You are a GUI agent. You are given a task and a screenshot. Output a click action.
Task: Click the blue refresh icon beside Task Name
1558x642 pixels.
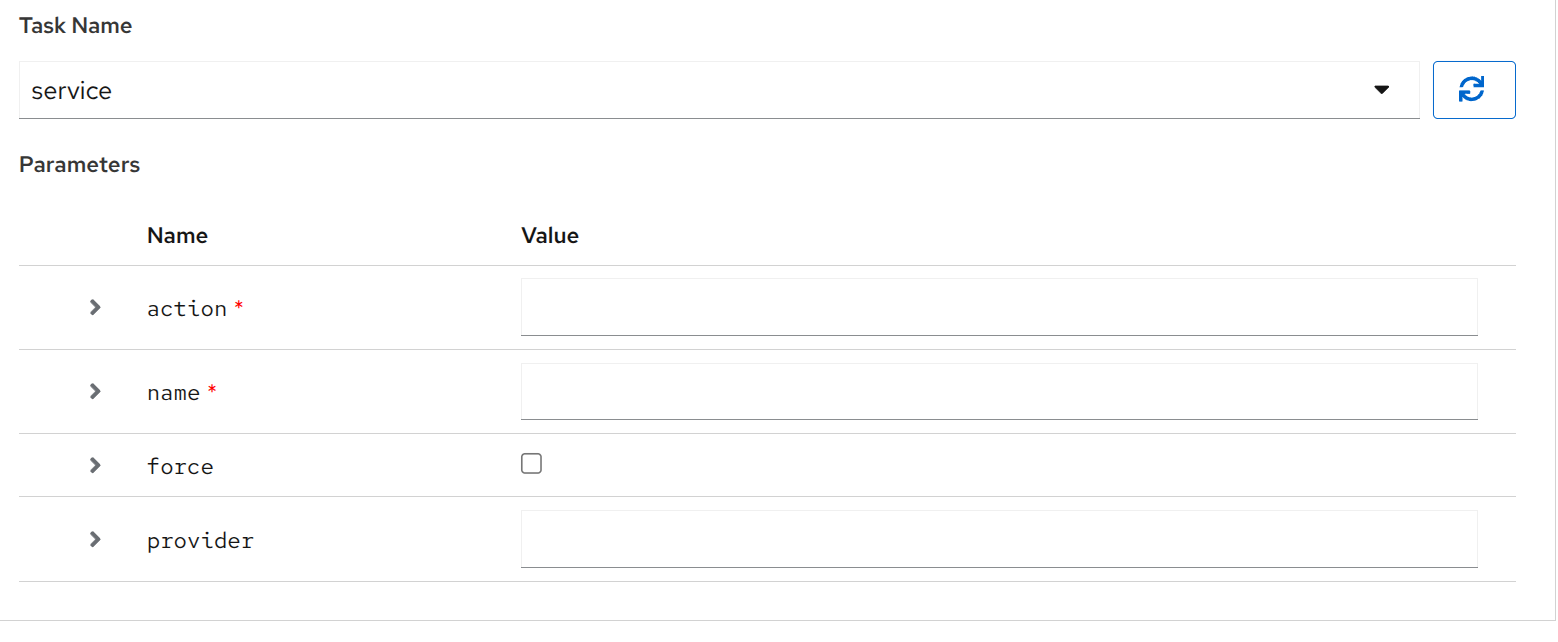tap(1474, 89)
